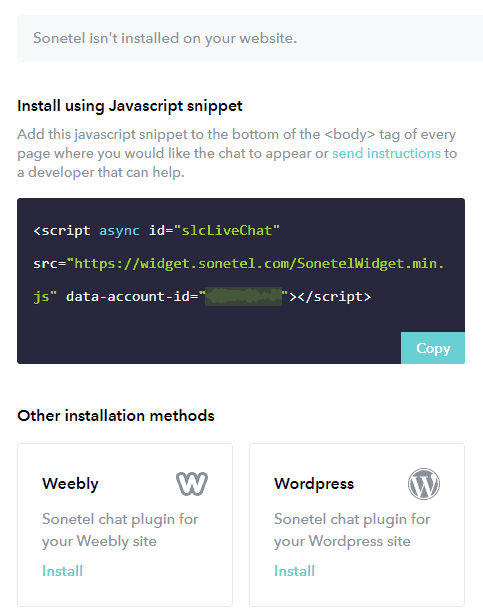
Task: Click 'Sonetel isn't installed on your website' notice
Action: 250,38
